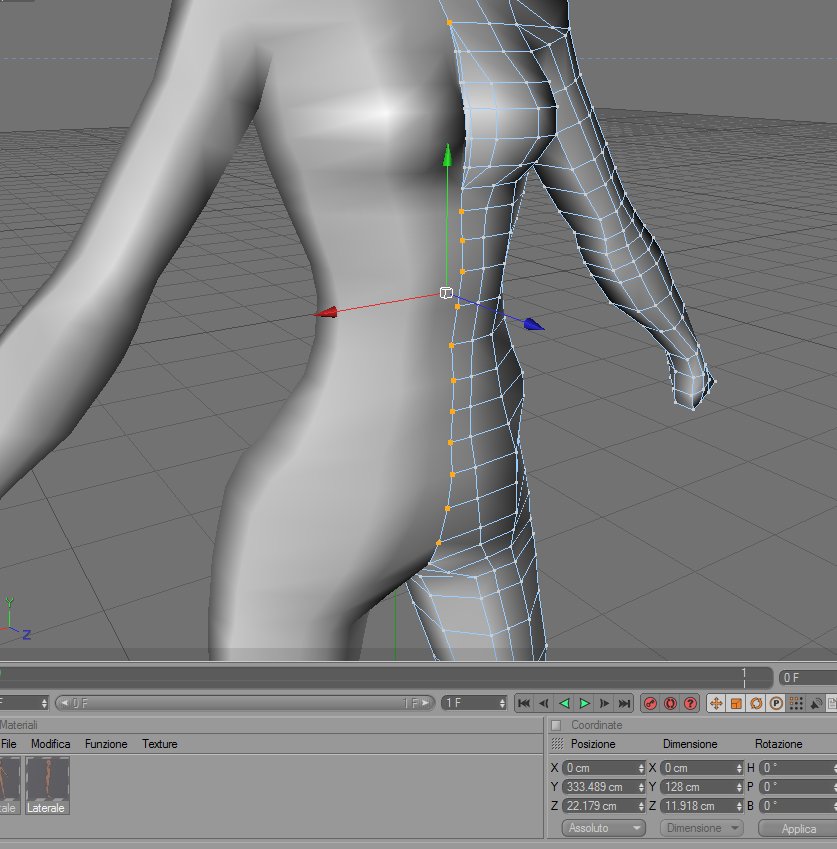Toggle scale keyframe recording orange square icon

coord(736,703)
